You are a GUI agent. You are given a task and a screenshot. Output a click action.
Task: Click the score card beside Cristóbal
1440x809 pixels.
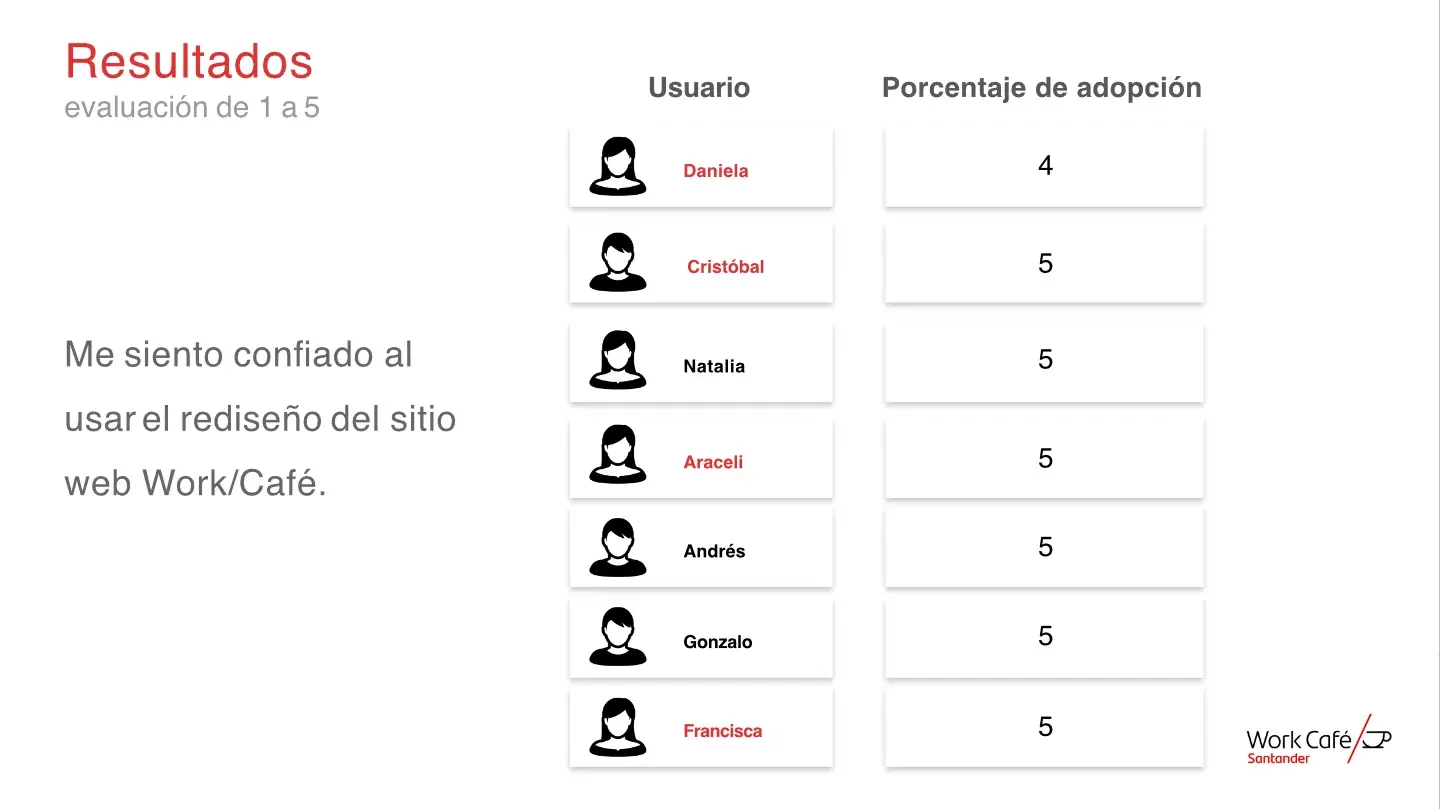tap(1045, 263)
